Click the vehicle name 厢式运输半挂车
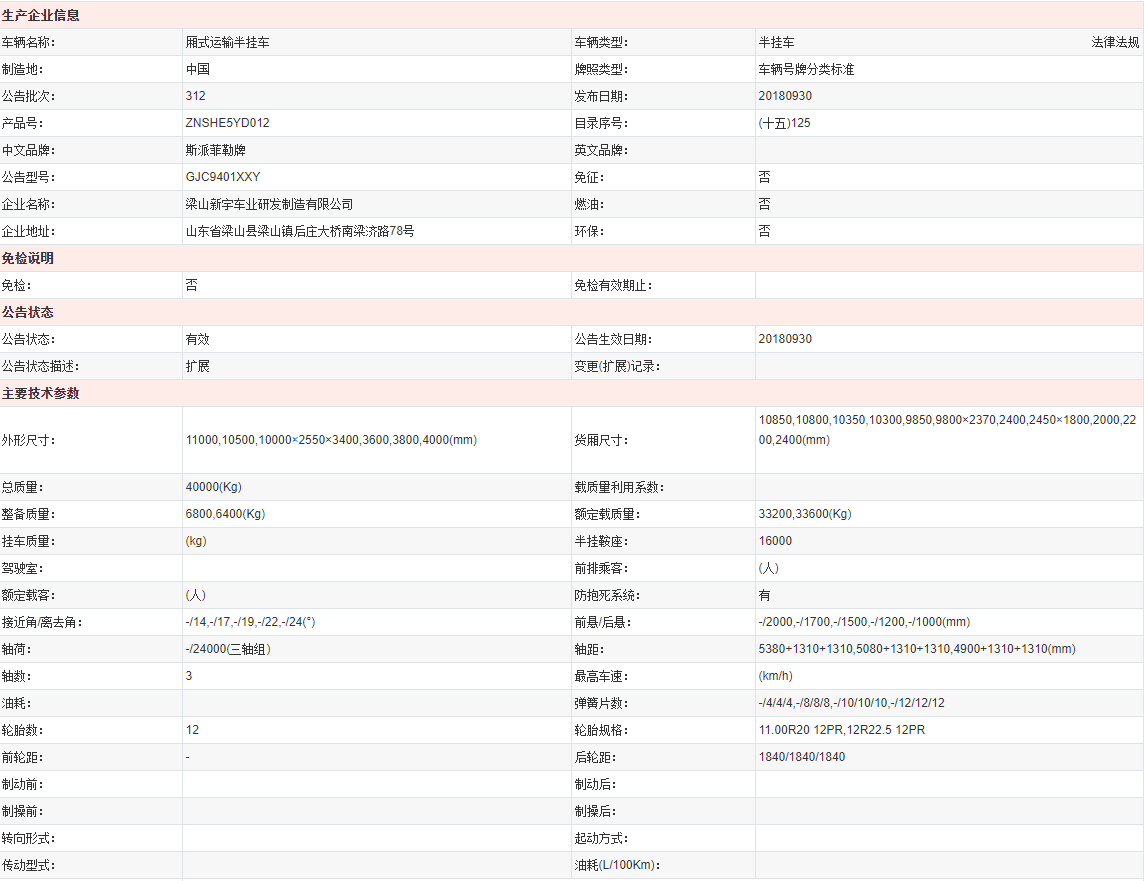The image size is (1144, 881). pyautogui.click(x=227, y=43)
